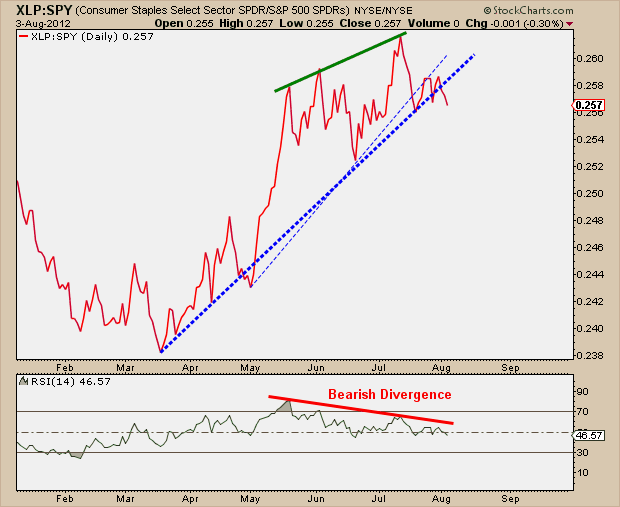Click the red legend marker before XLP:SPY (Daily)
The width and height of the screenshot is (620, 507).
point(23,36)
